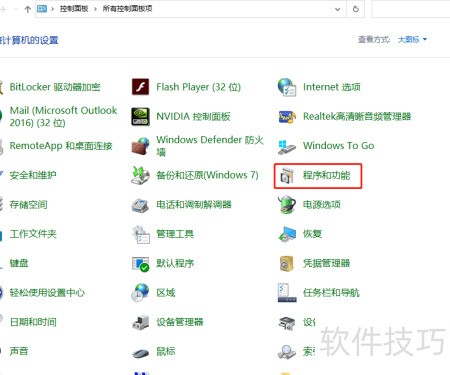This screenshot has width=450, height=375.
Task: Click Flash Player (32 位) text label
Action: coord(198,87)
